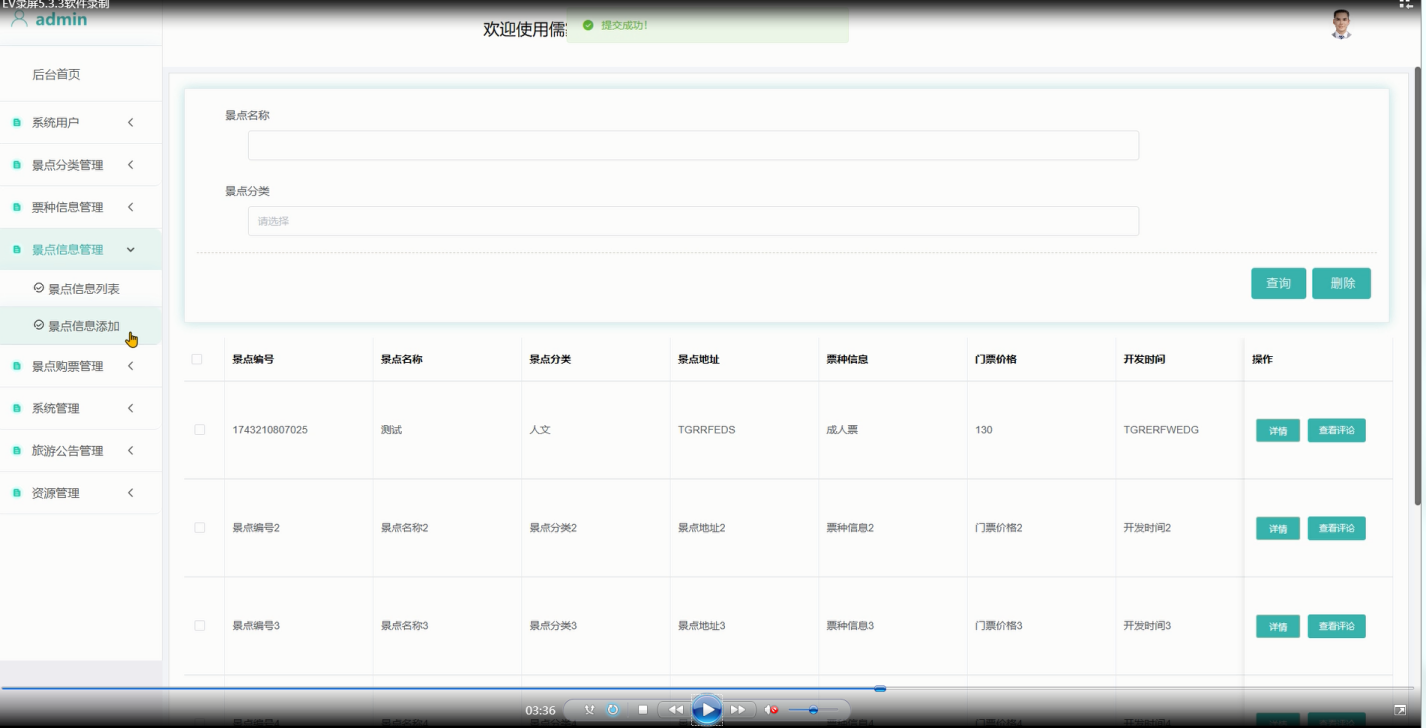Click the 删除 delete button

pos(1342,283)
